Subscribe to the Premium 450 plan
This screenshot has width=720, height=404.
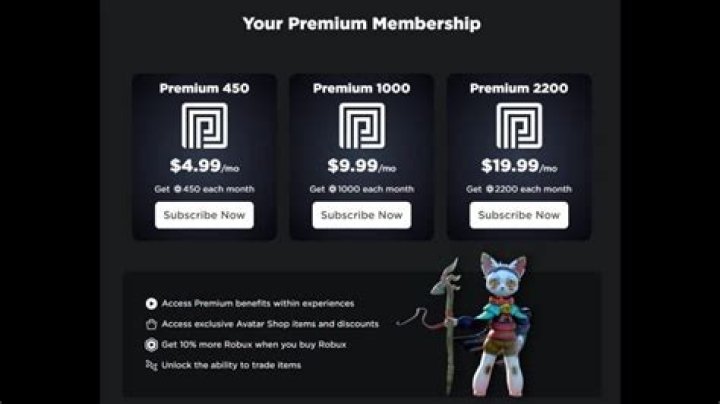click(x=204, y=215)
